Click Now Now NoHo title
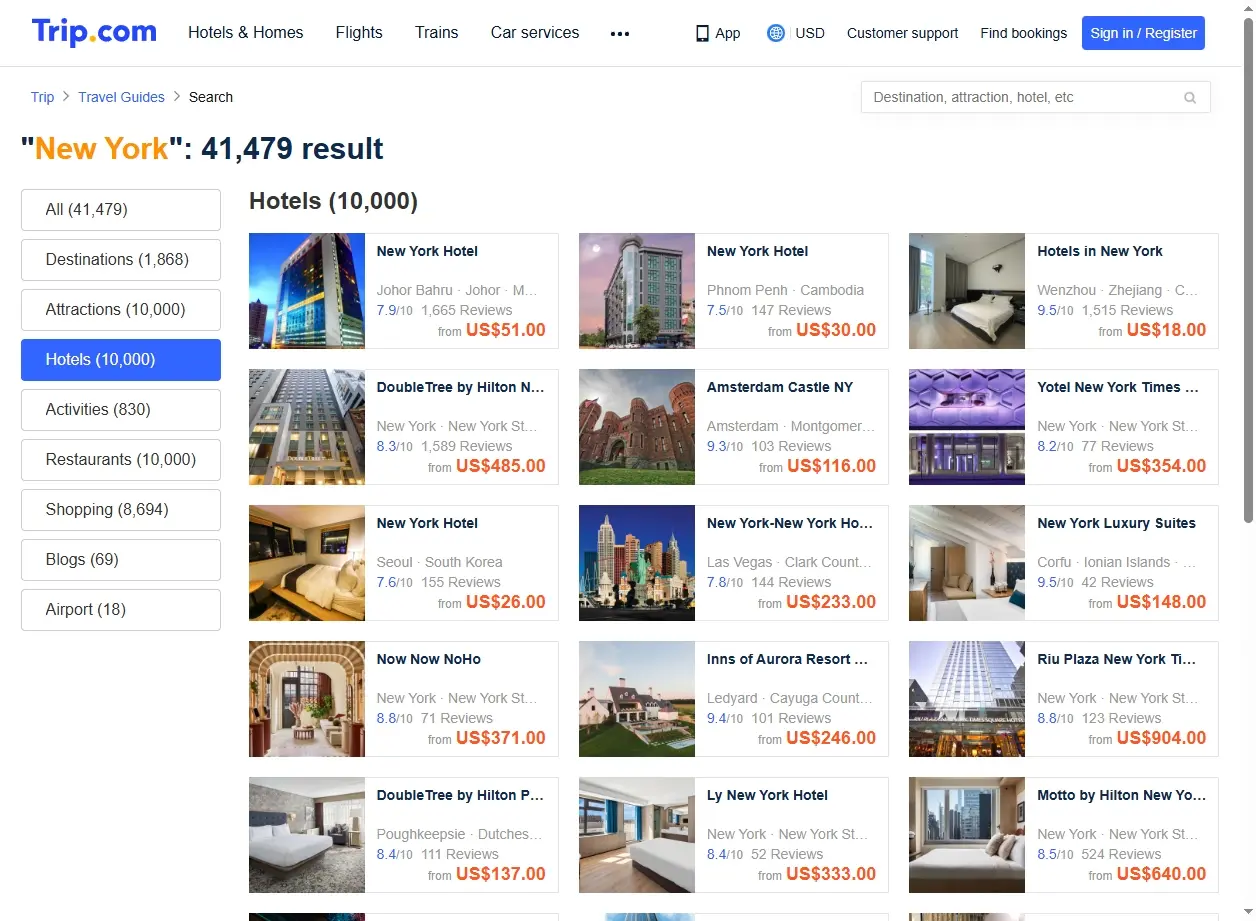The image size is (1256, 921). tap(429, 659)
